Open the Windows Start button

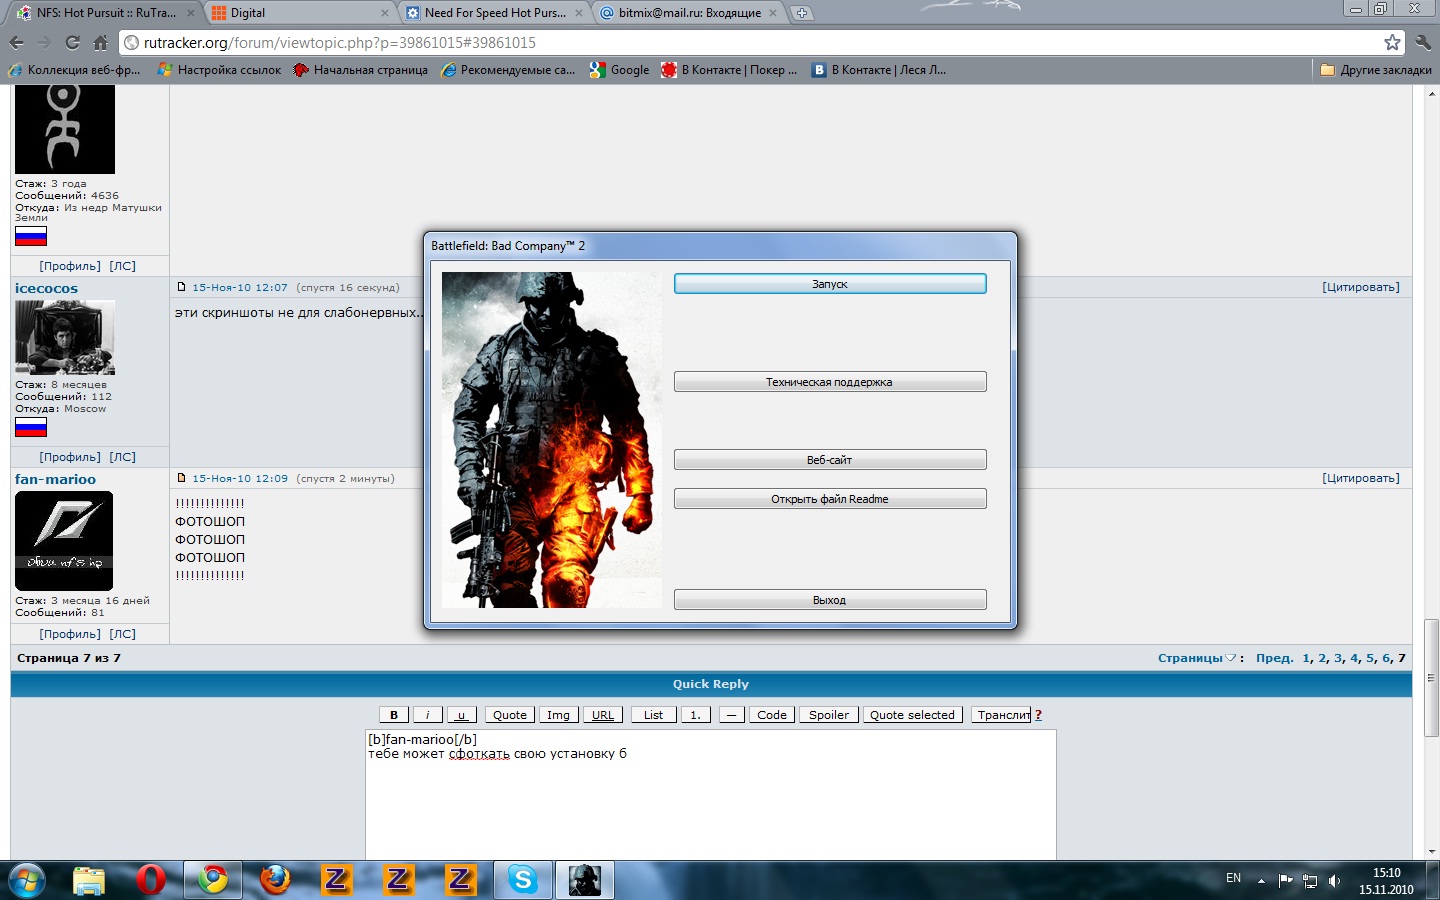27,880
